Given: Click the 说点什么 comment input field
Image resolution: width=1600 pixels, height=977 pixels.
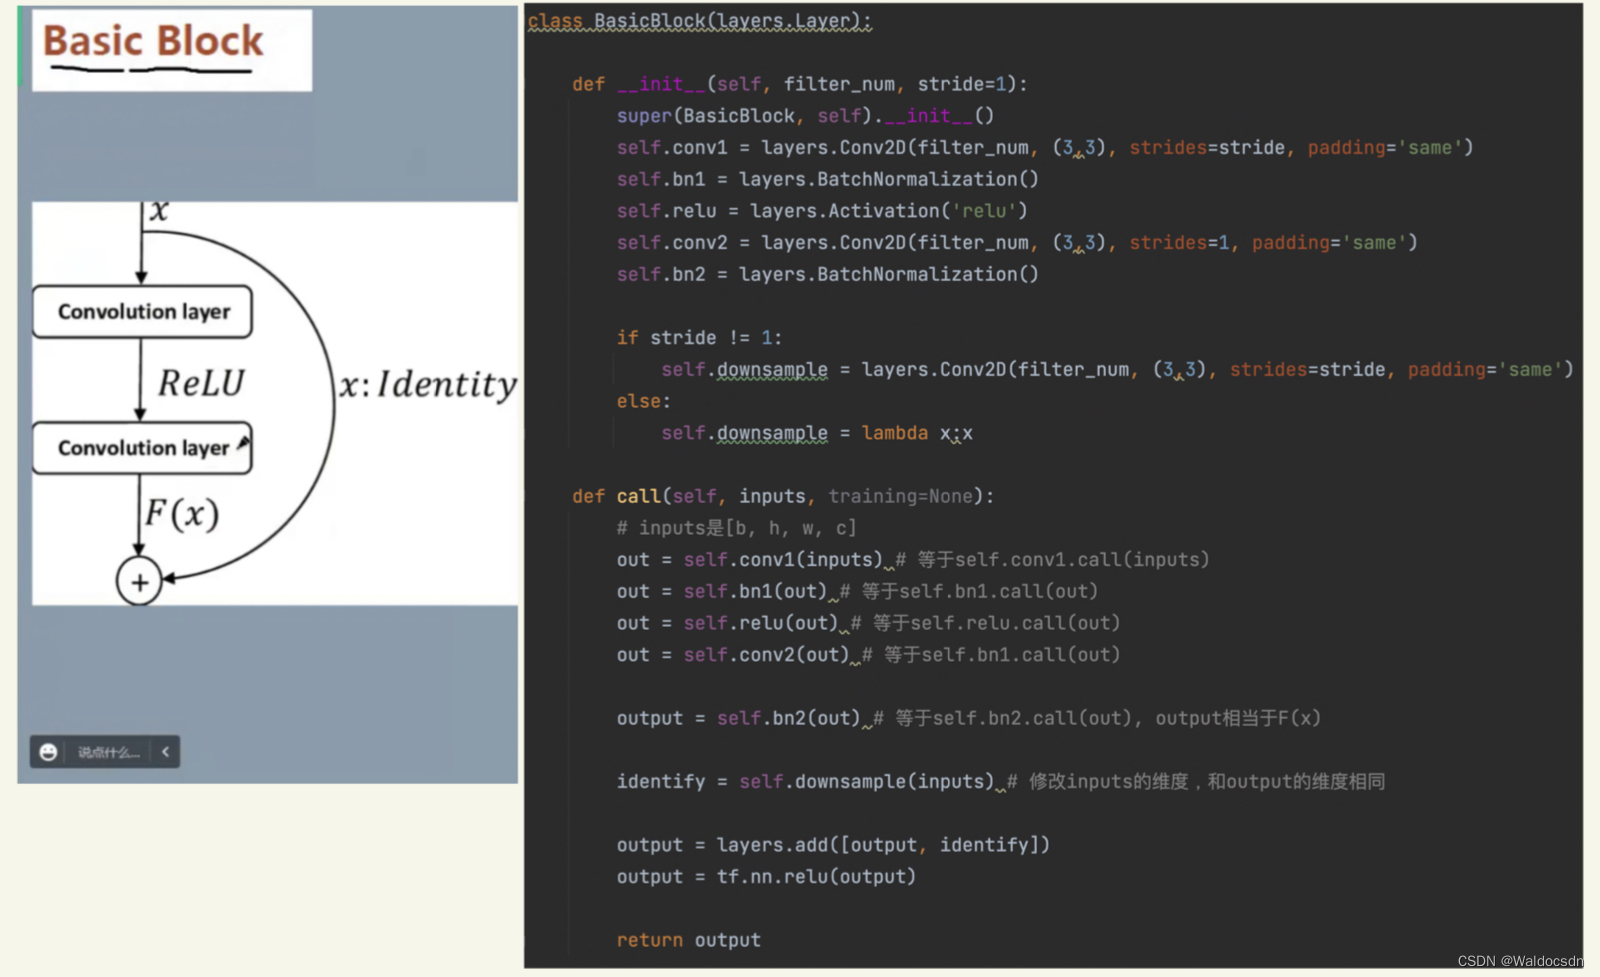Looking at the screenshot, I should [x=105, y=752].
